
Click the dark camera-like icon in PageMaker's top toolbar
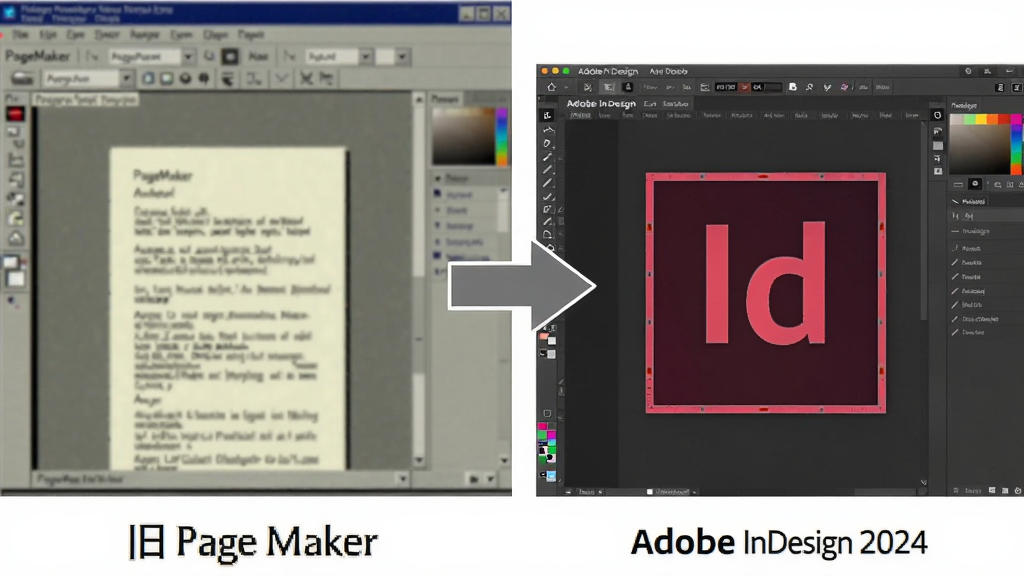pyautogui.click(x=230, y=57)
